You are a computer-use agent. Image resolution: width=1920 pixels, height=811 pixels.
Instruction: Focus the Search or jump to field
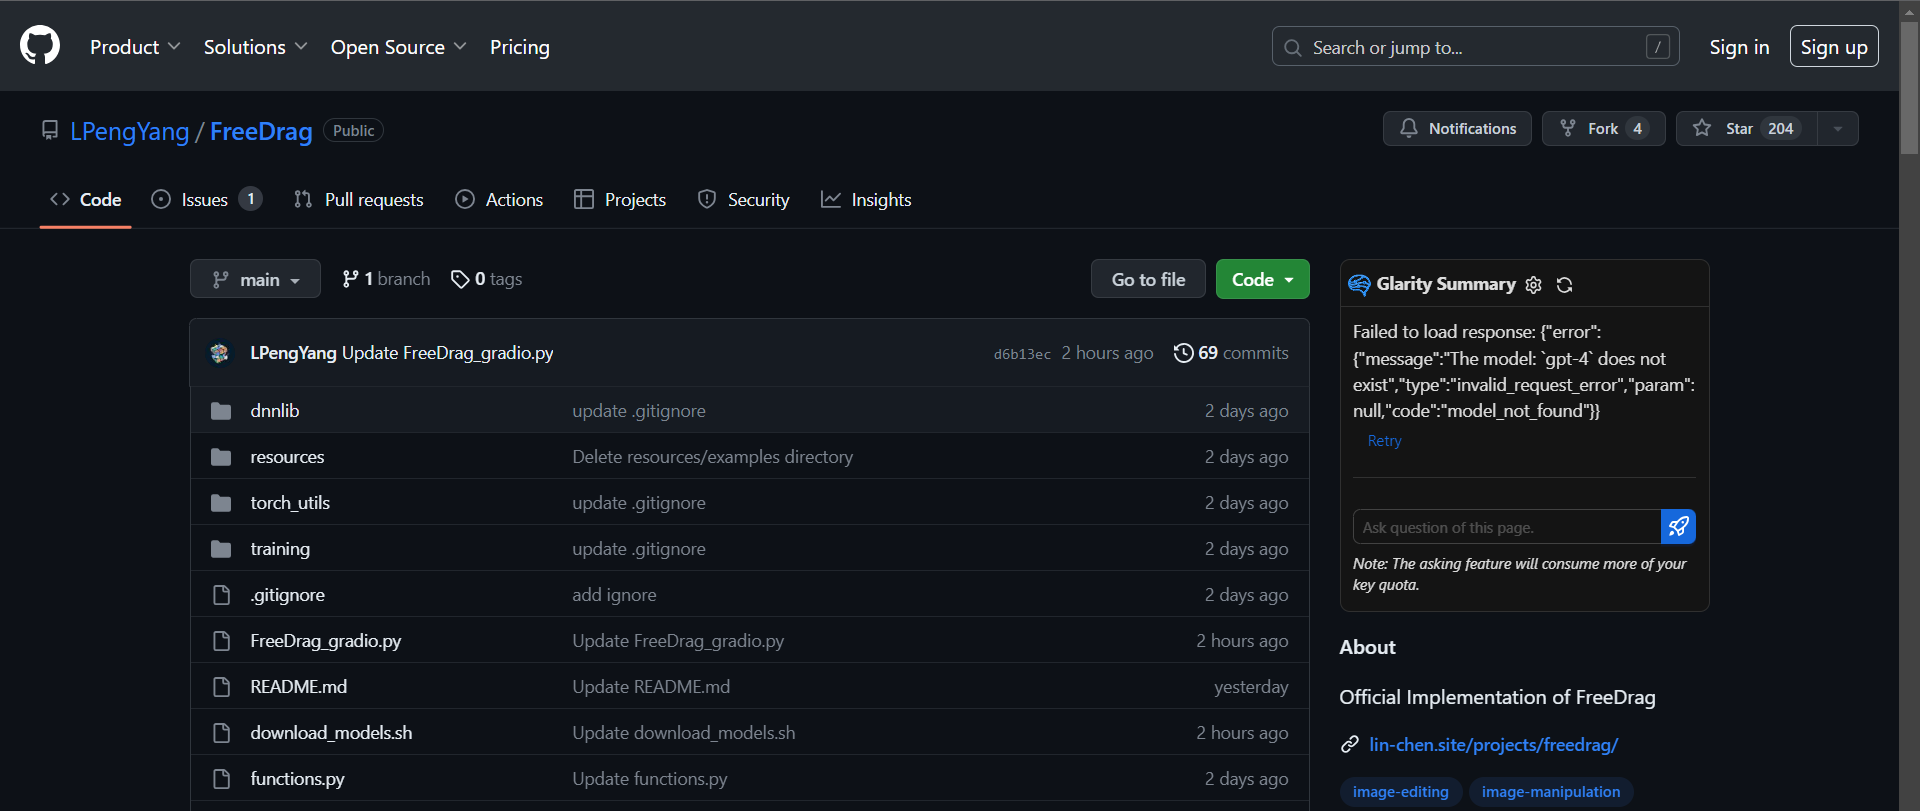click(1474, 47)
